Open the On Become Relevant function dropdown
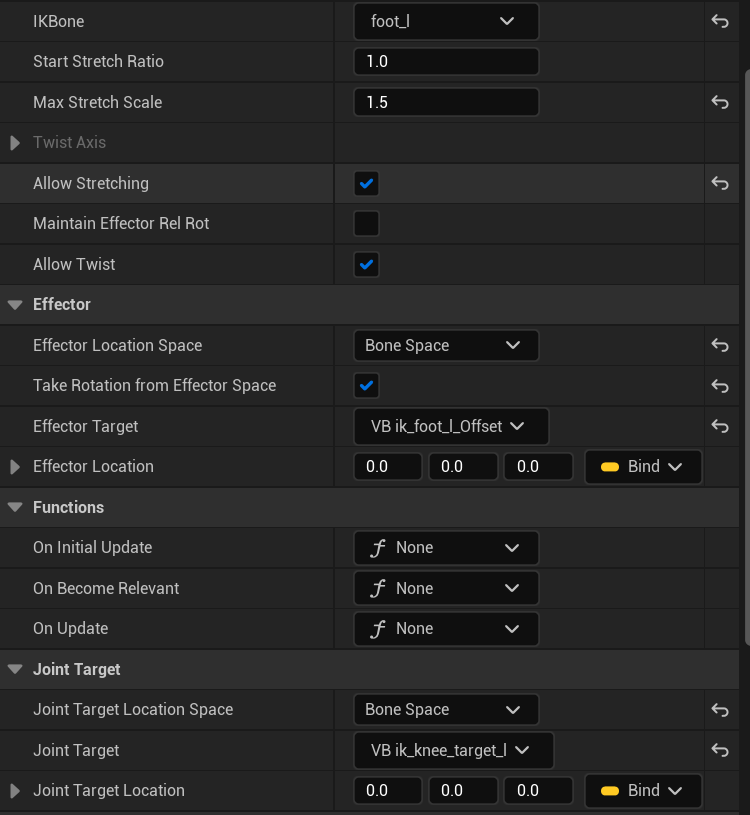This screenshot has height=815, width=750. coord(446,588)
